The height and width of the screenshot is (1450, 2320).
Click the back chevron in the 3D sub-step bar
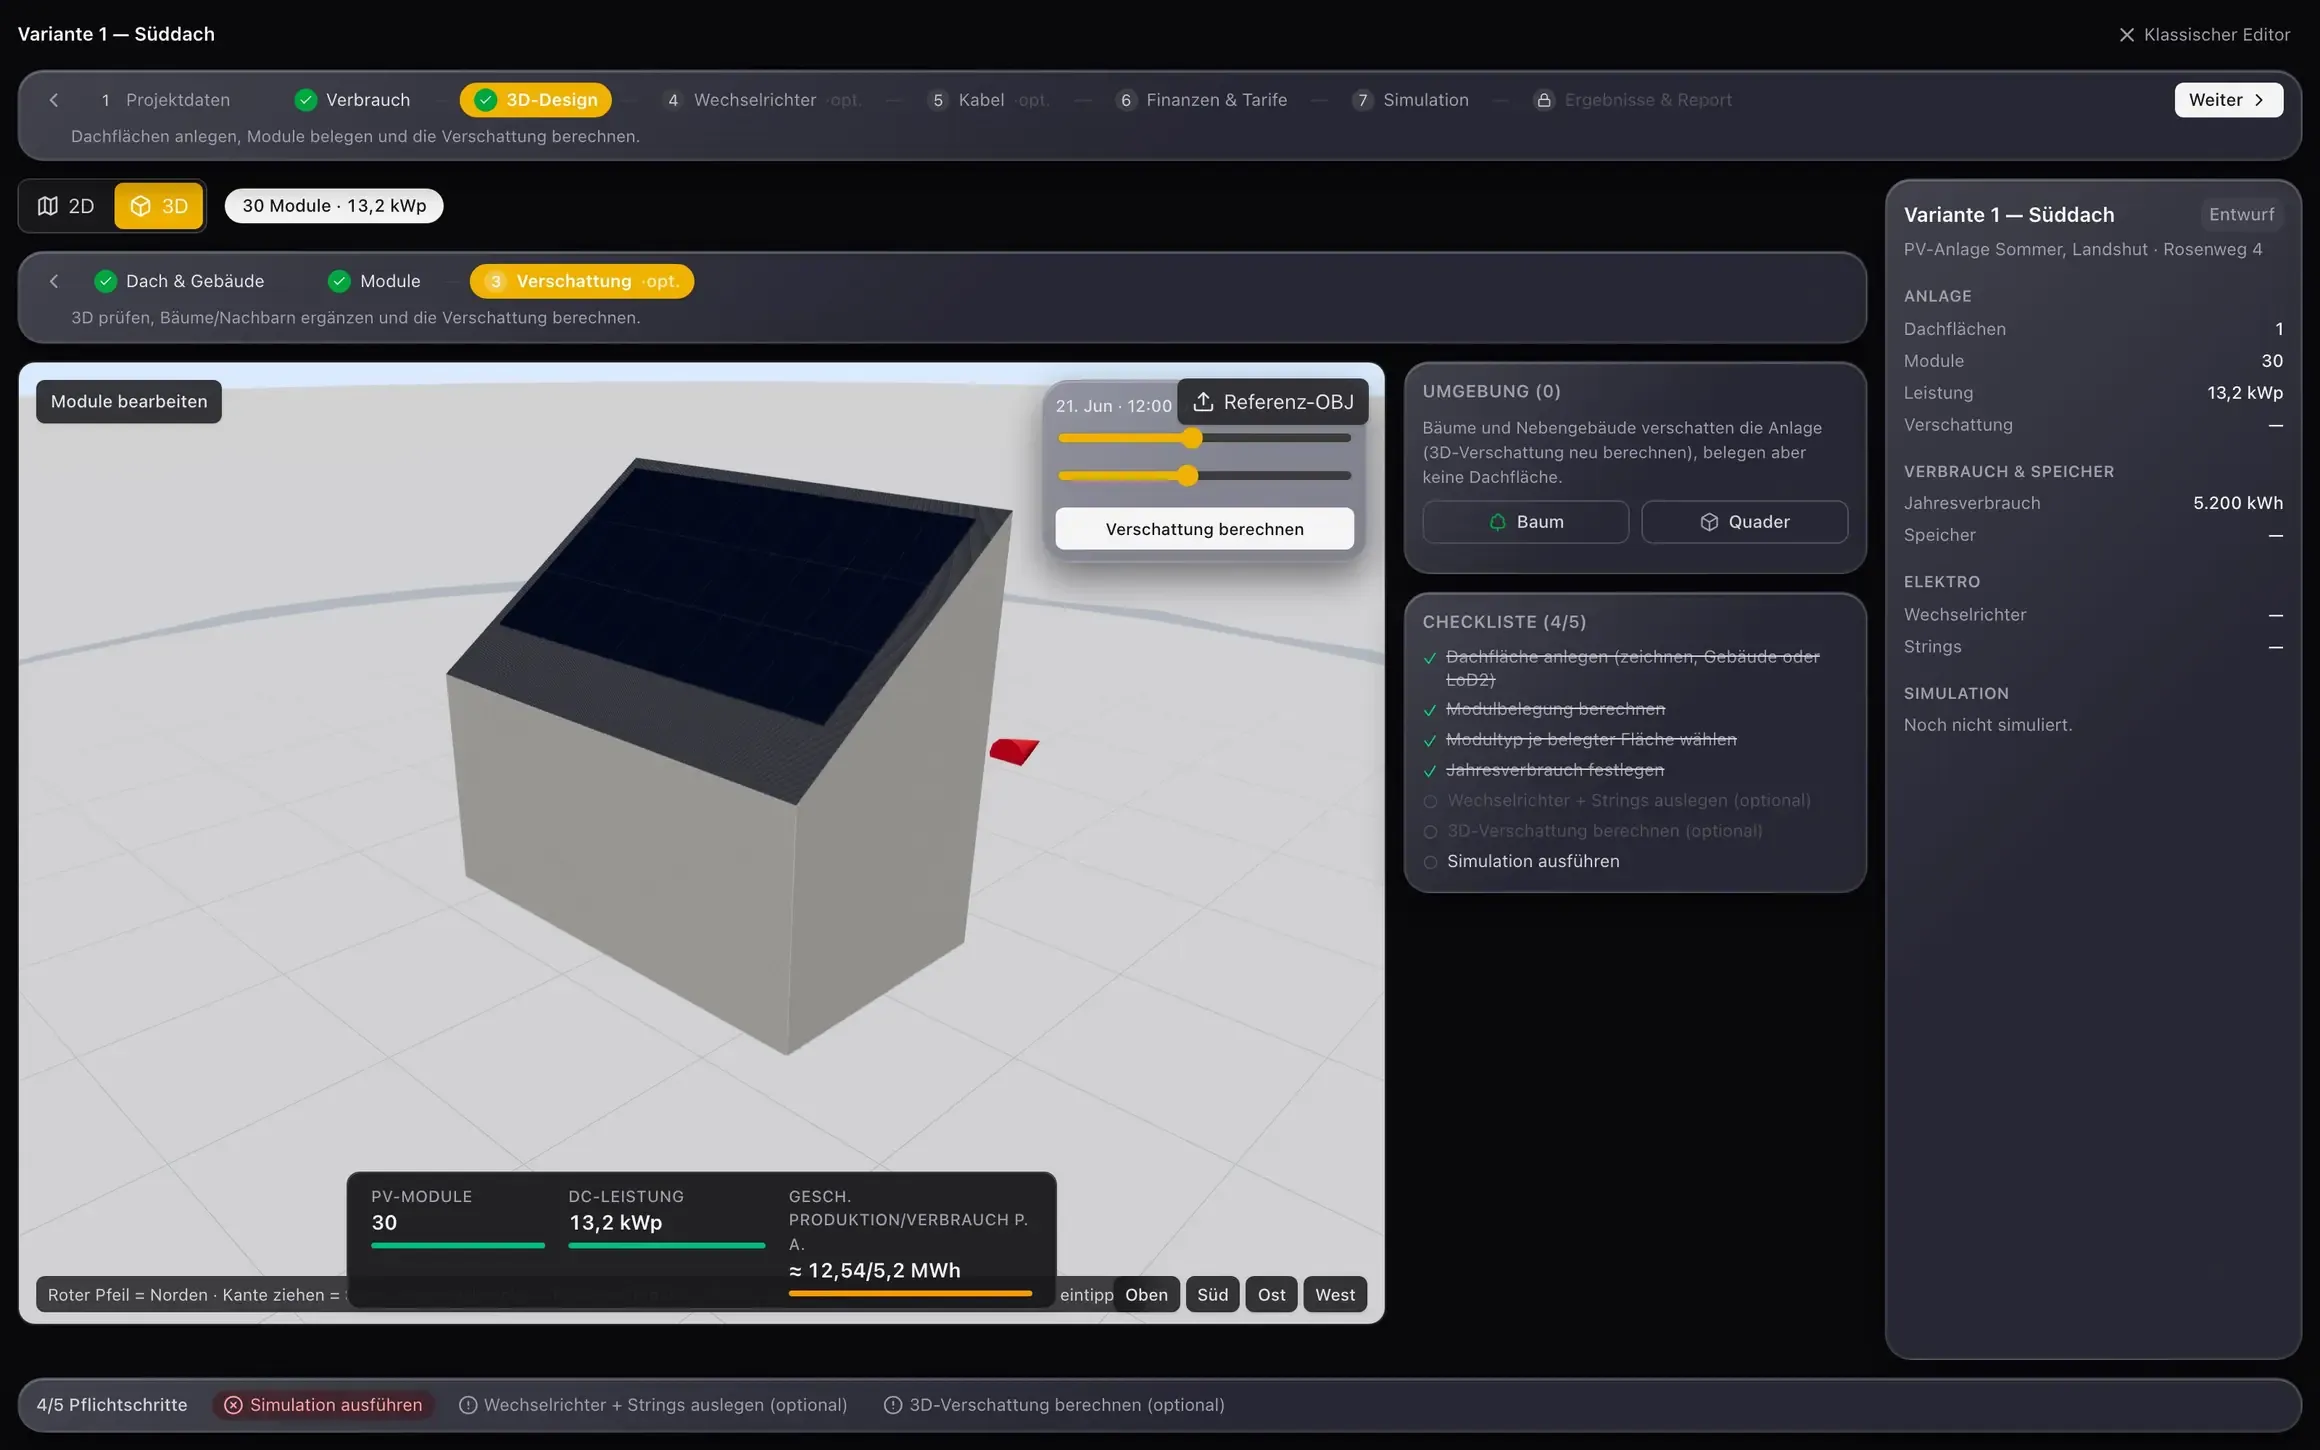54,281
